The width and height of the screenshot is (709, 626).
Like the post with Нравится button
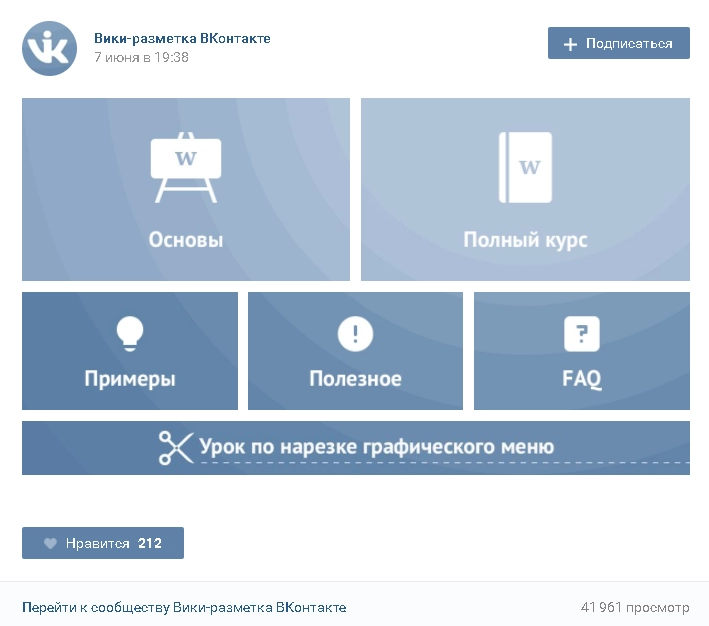tap(103, 543)
